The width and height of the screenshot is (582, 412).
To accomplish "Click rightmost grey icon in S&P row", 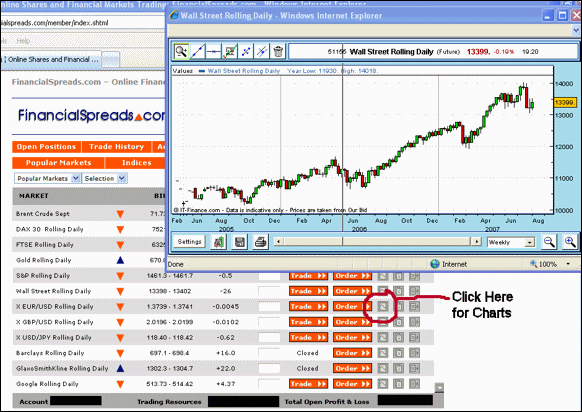I will [x=414, y=276].
